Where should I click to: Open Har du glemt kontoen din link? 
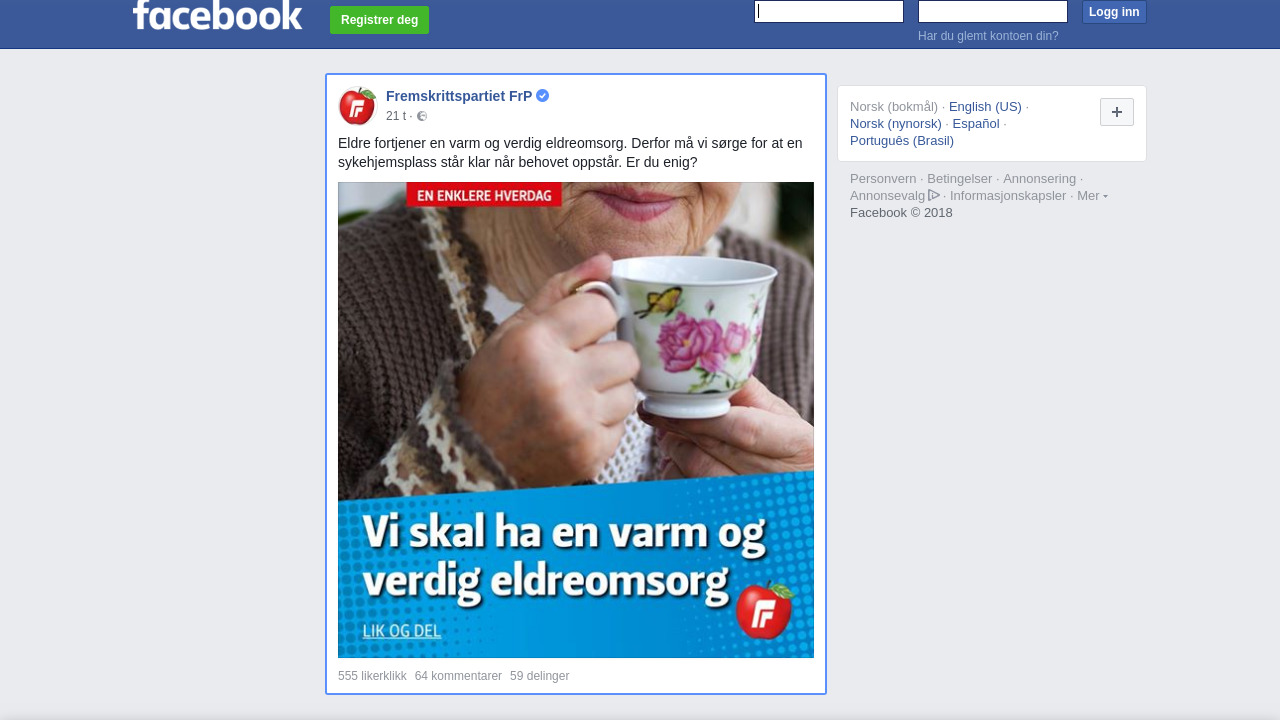pyautogui.click(x=988, y=36)
